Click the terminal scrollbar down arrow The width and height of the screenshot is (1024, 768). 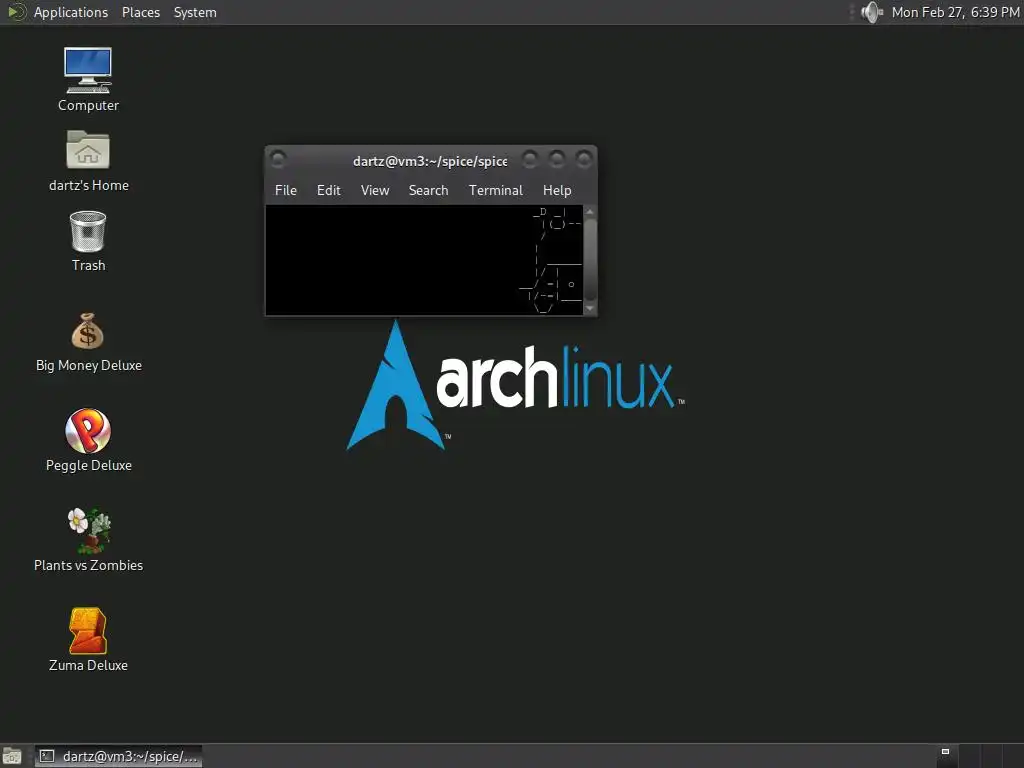[x=590, y=308]
